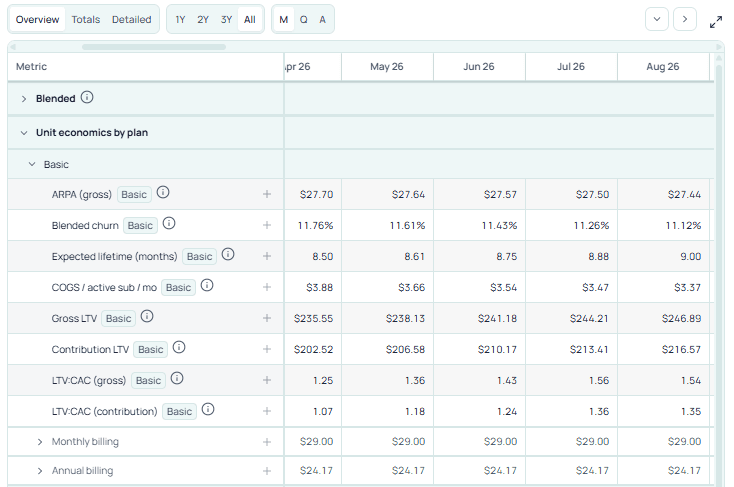Select annual (A) granularity
This screenshot has width=734, height=487.
coord(323,20)
